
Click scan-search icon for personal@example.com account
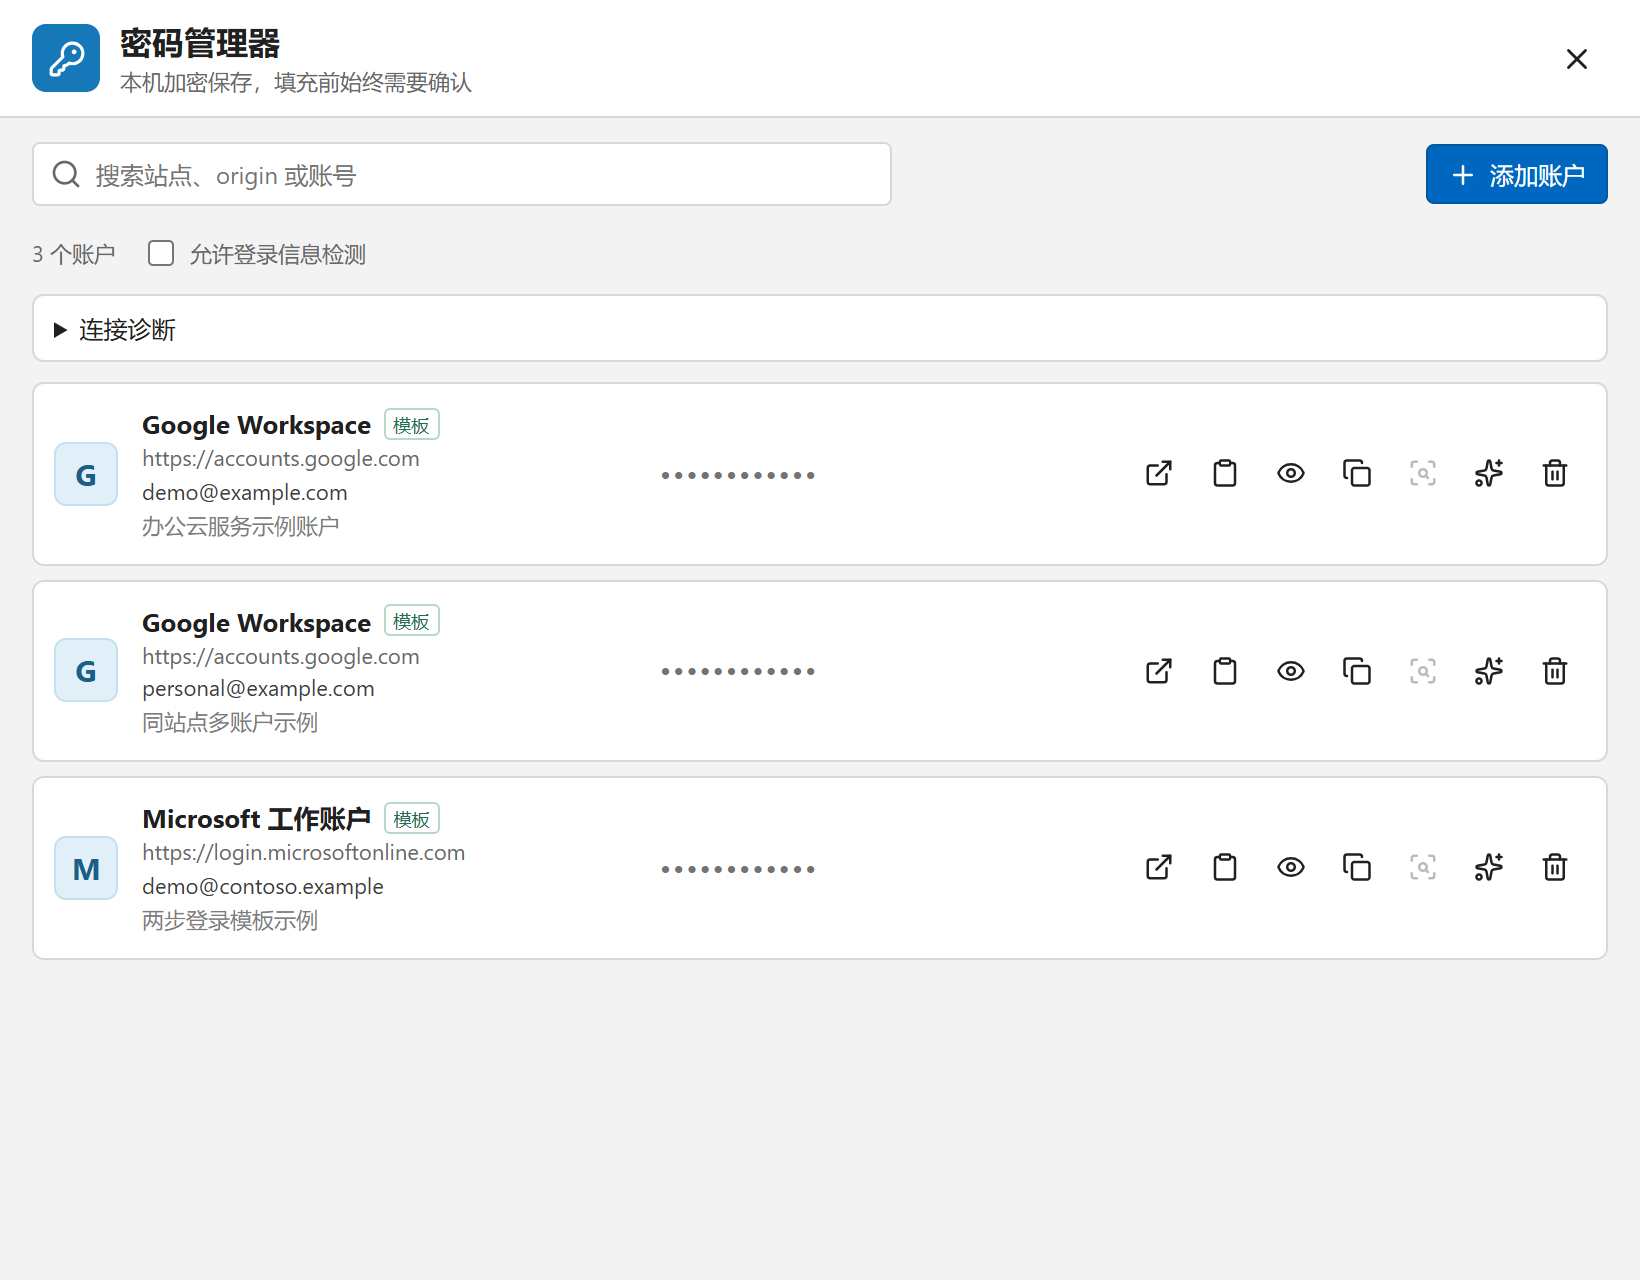click(x=1423, y=671)
